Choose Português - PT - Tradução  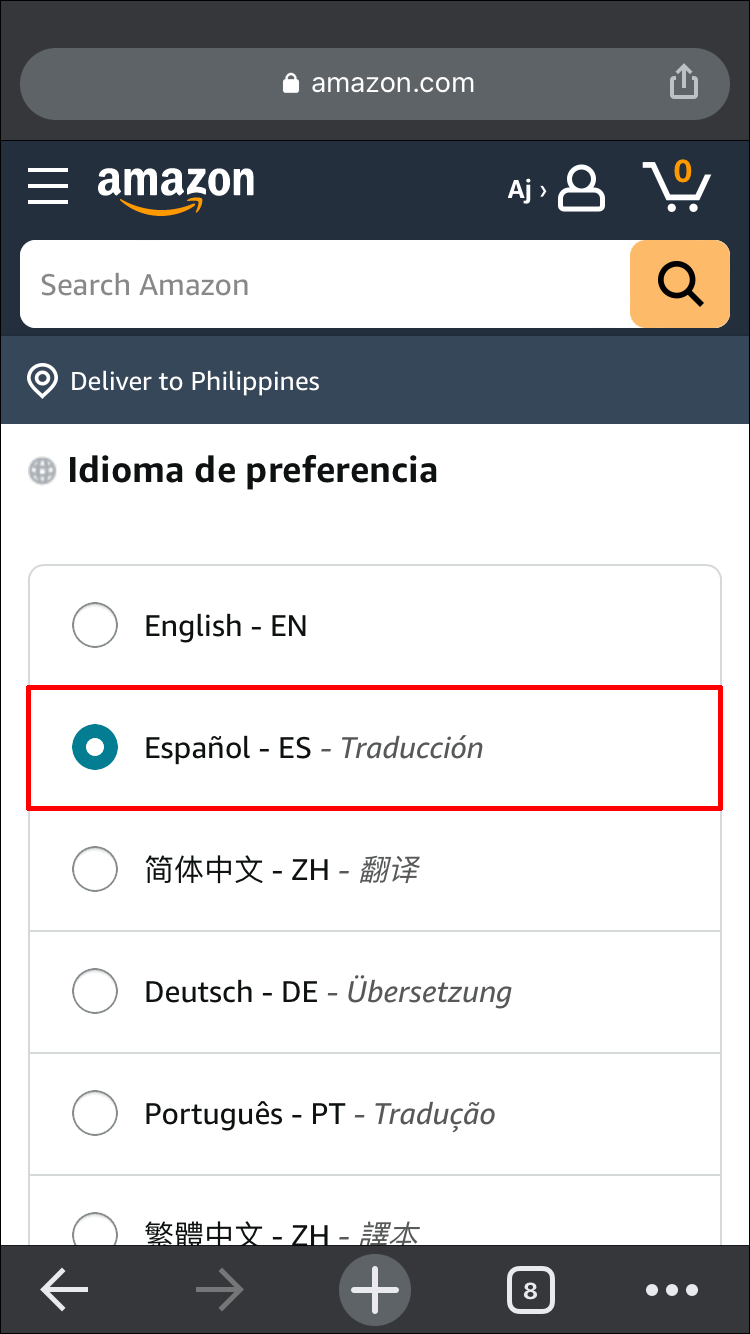pos(95,1113)
